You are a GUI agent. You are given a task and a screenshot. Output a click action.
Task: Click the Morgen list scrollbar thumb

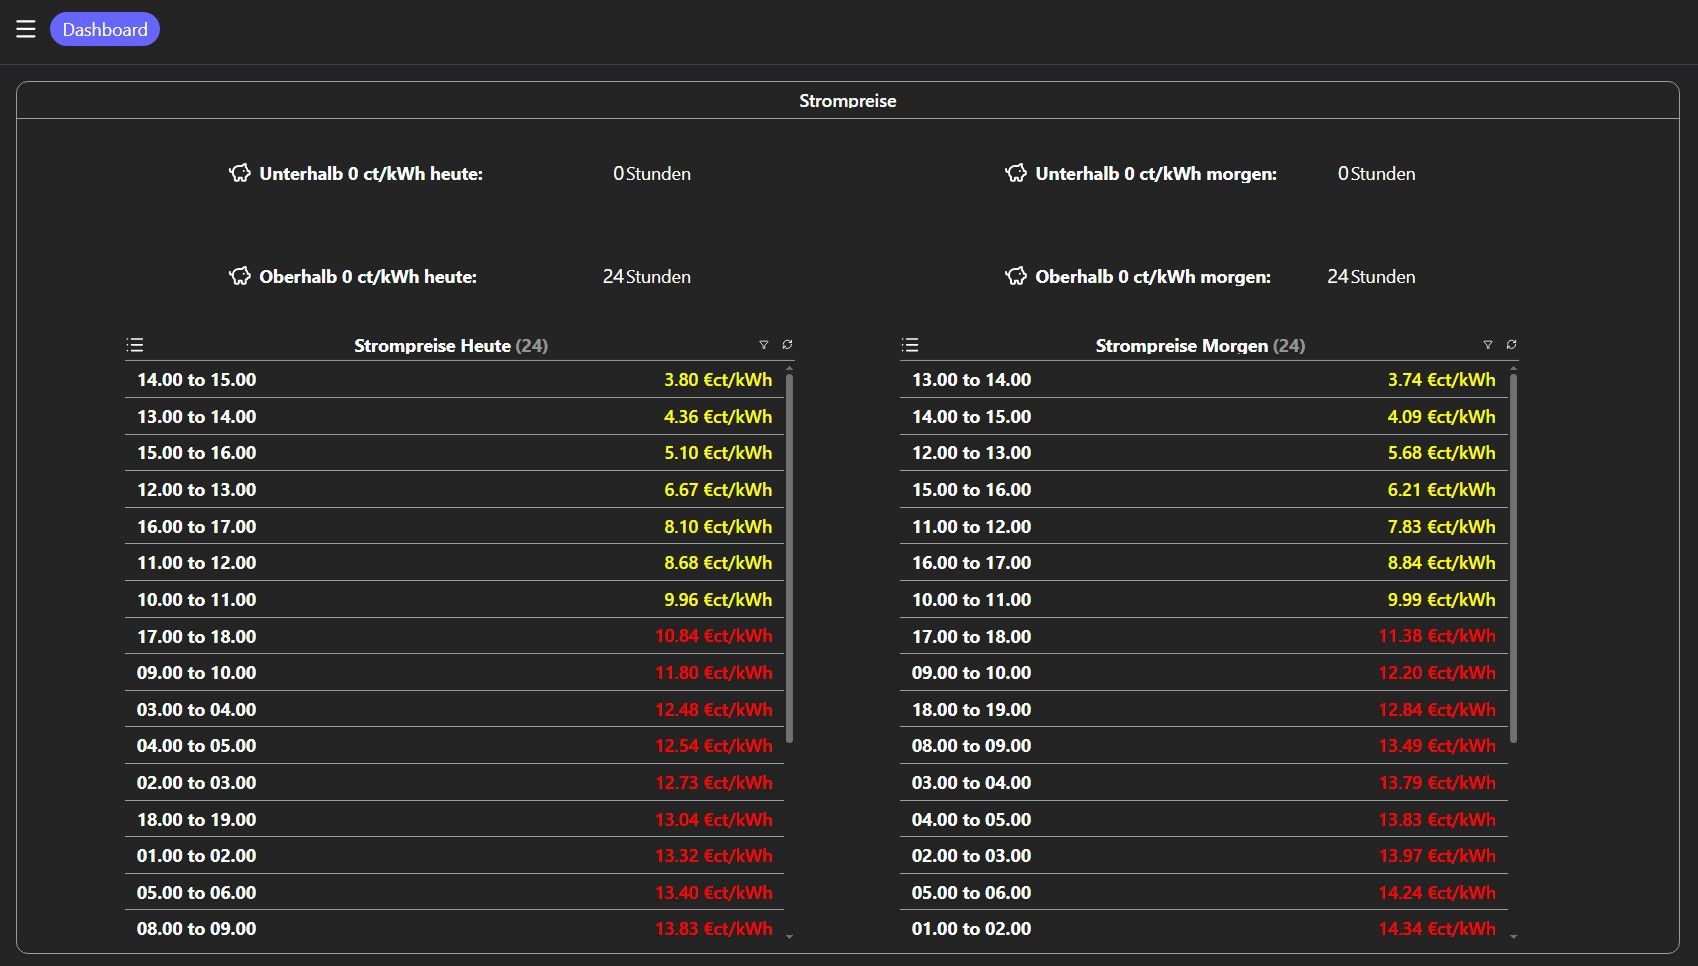(1513, 558)
